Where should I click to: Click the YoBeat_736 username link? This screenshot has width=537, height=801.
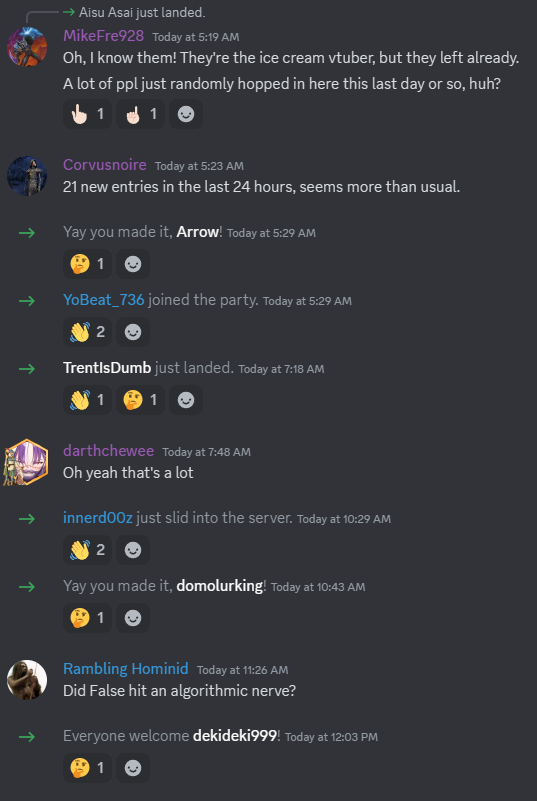click(104, 300)
